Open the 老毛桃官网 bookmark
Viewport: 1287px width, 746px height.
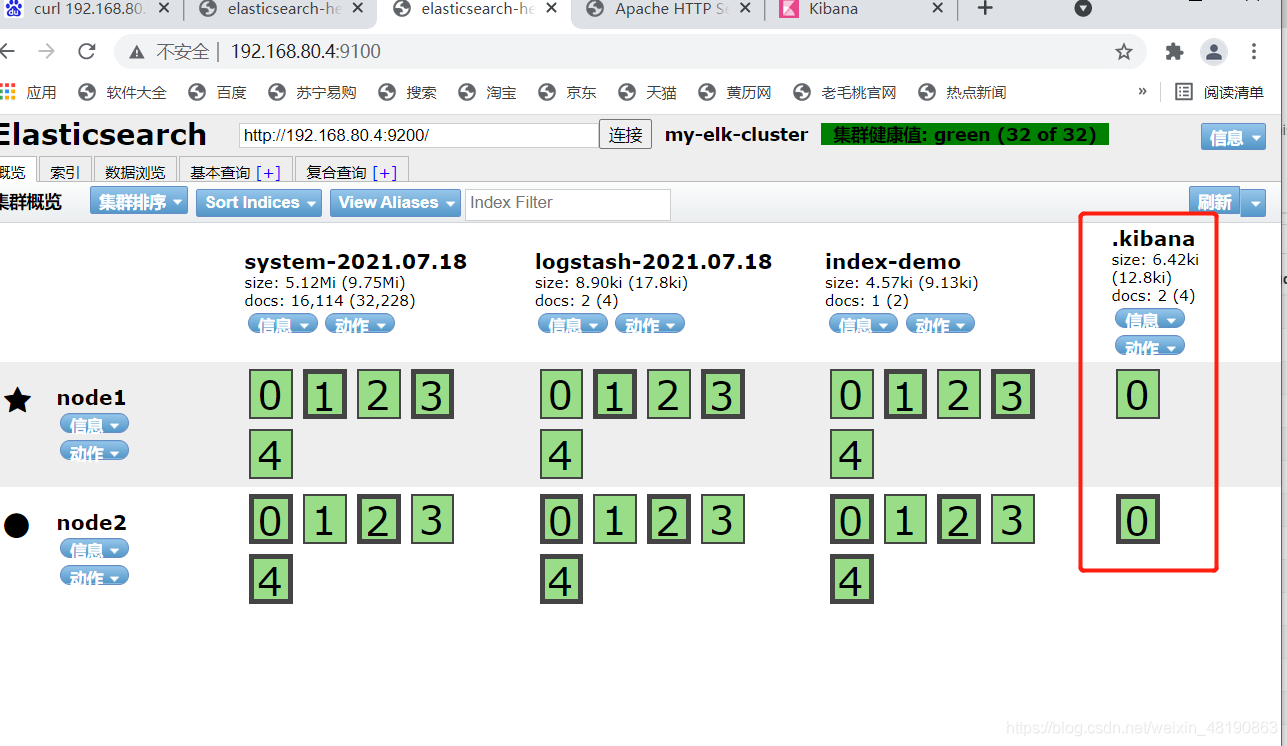pyautogui.click(x=844, y=92)
